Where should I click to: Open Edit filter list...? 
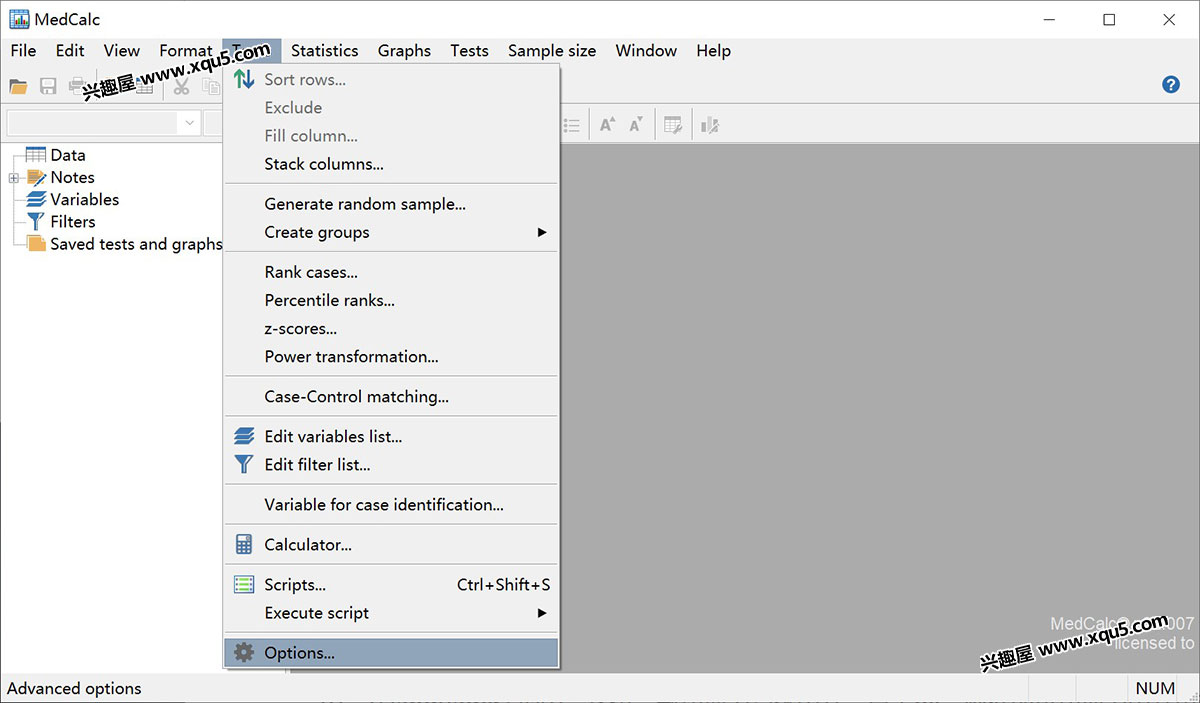pyautogui.click(x=391, y=465)
